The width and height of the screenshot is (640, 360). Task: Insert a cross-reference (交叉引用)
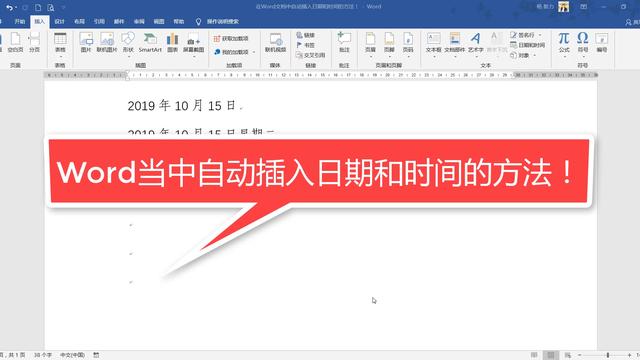click(311, 55)
